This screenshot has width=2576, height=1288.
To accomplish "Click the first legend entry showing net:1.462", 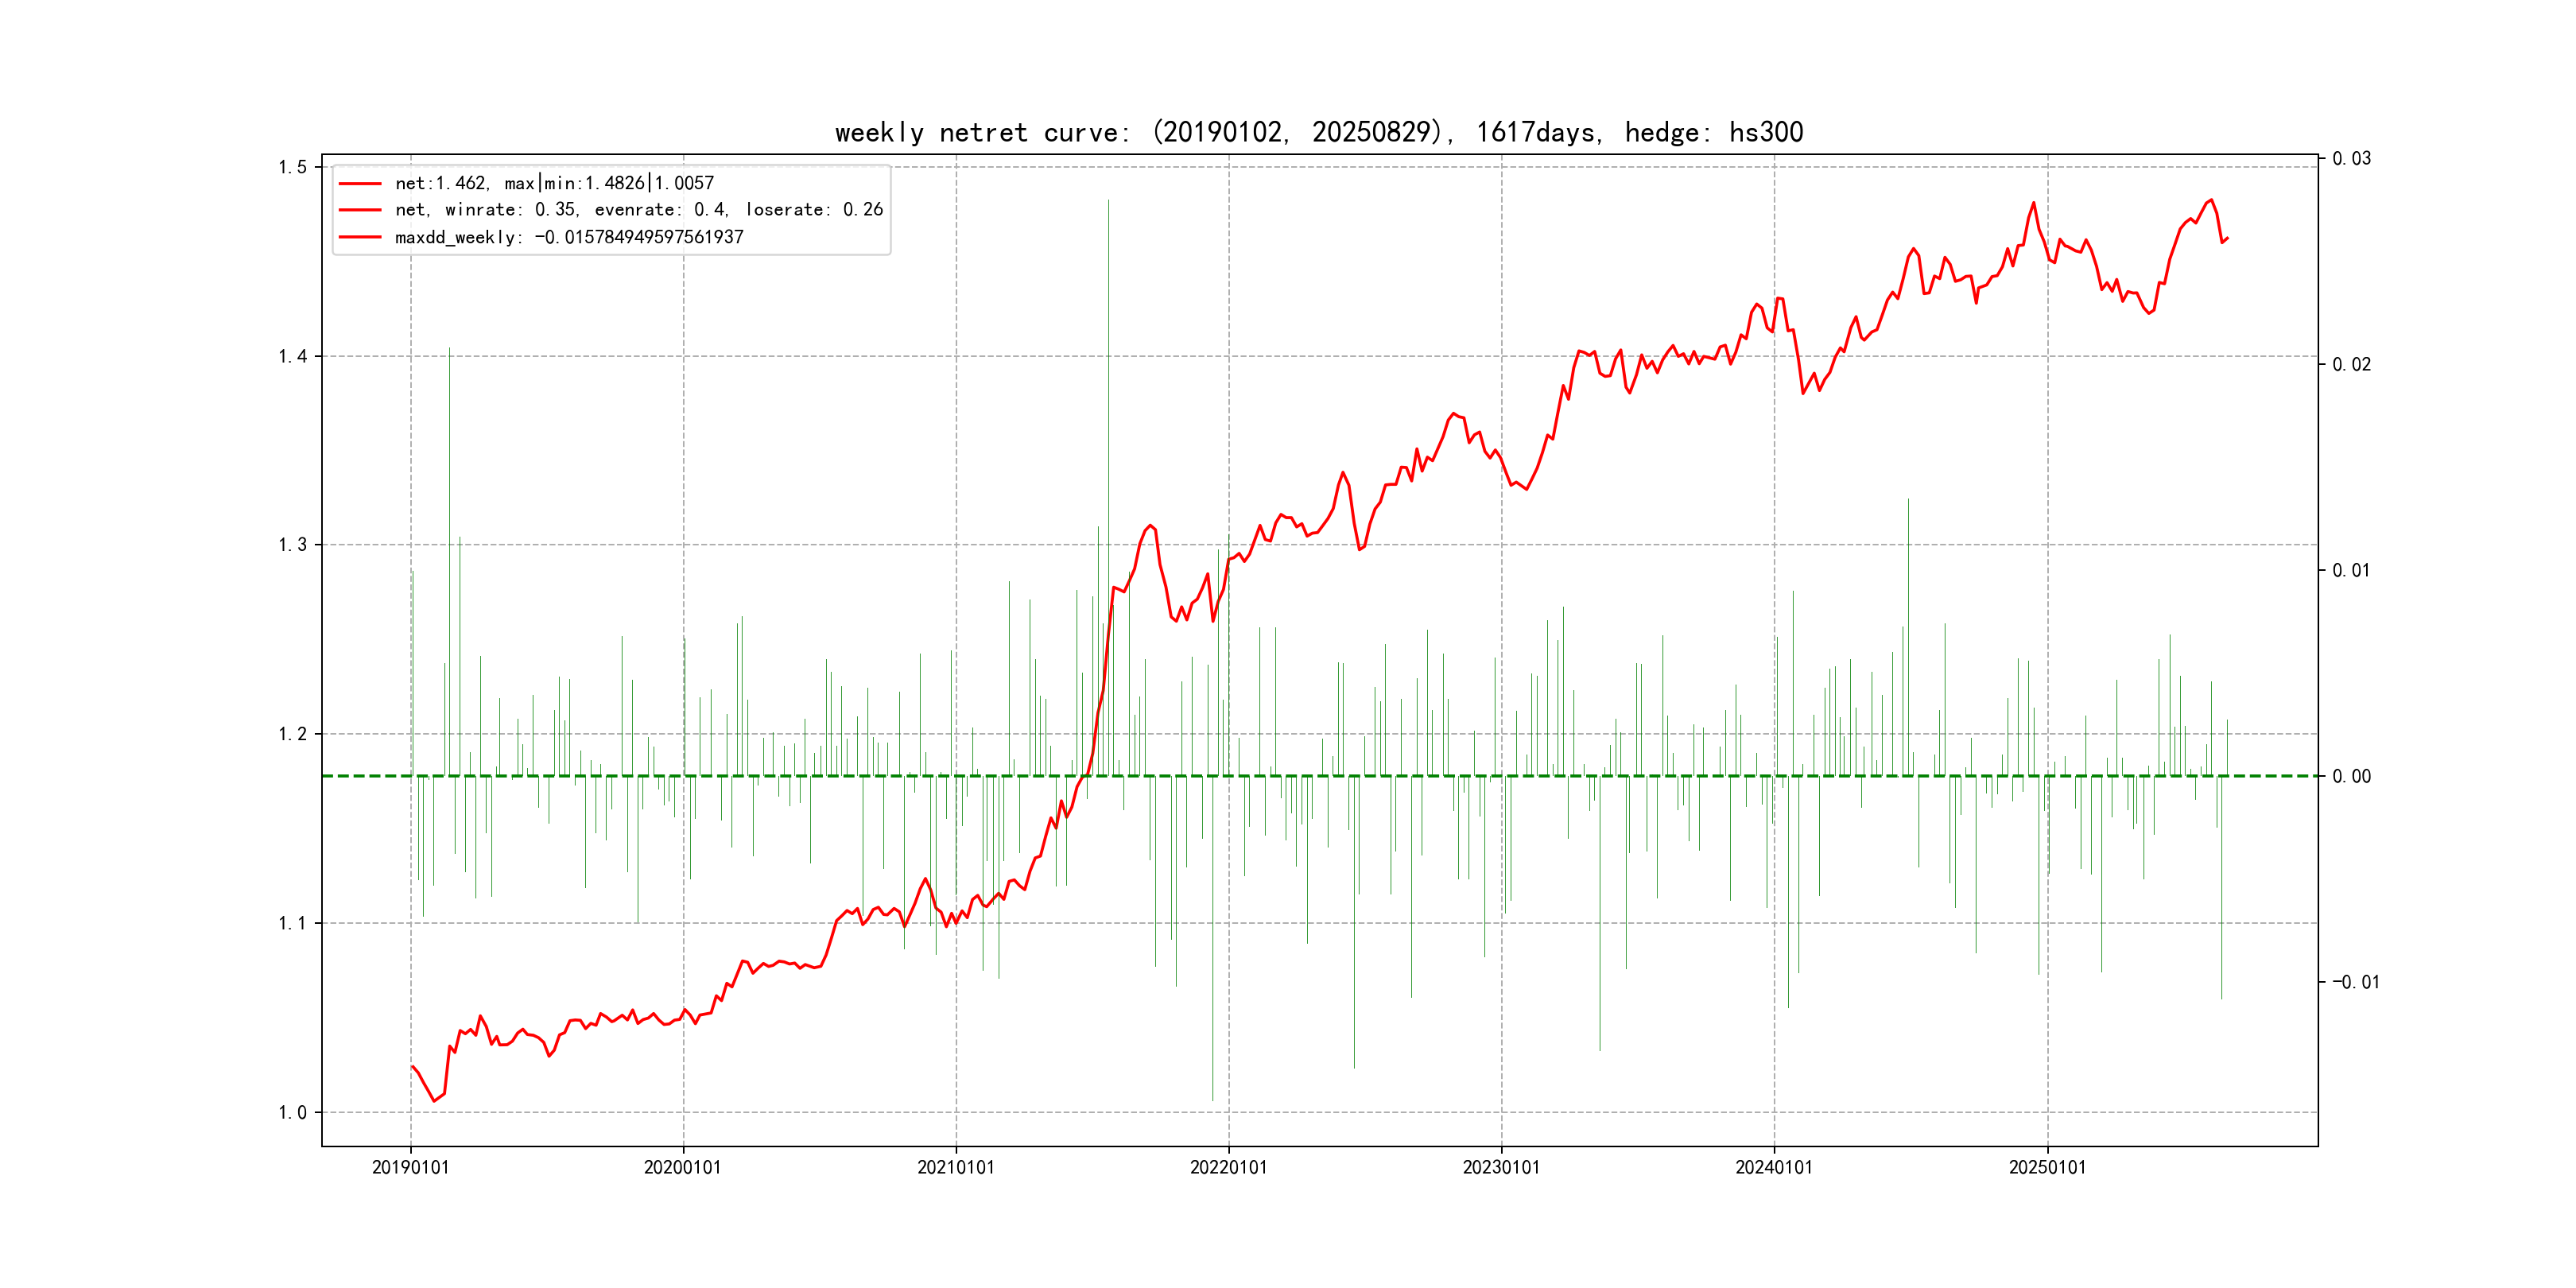I will pos(554,183).
